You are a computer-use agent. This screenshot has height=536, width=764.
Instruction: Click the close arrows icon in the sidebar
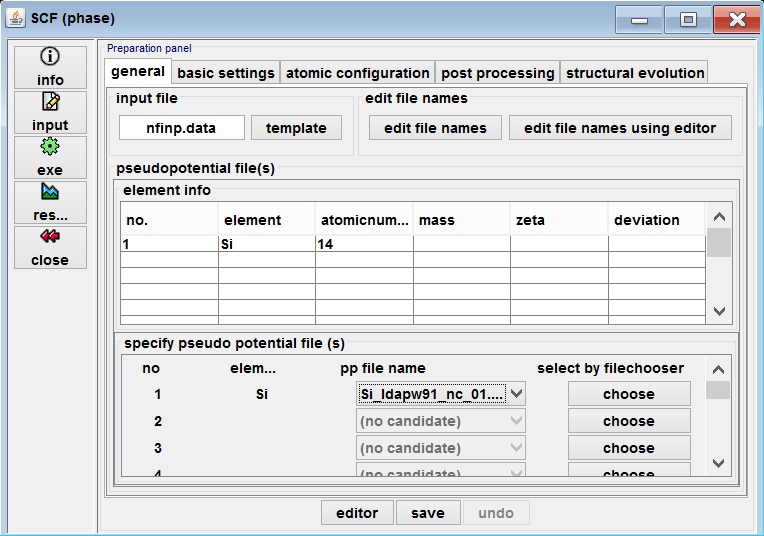pyautogui.click(x=49, y=237)
